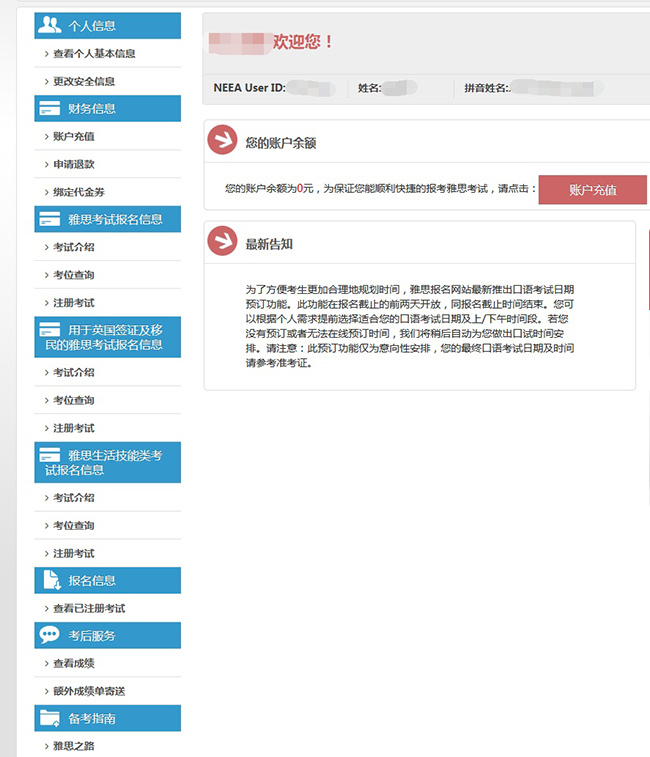Click 注册考试 under the UK visa IELTS section
Image resolution: width=650 pixels, height=757 pixels.
[74, 428]
